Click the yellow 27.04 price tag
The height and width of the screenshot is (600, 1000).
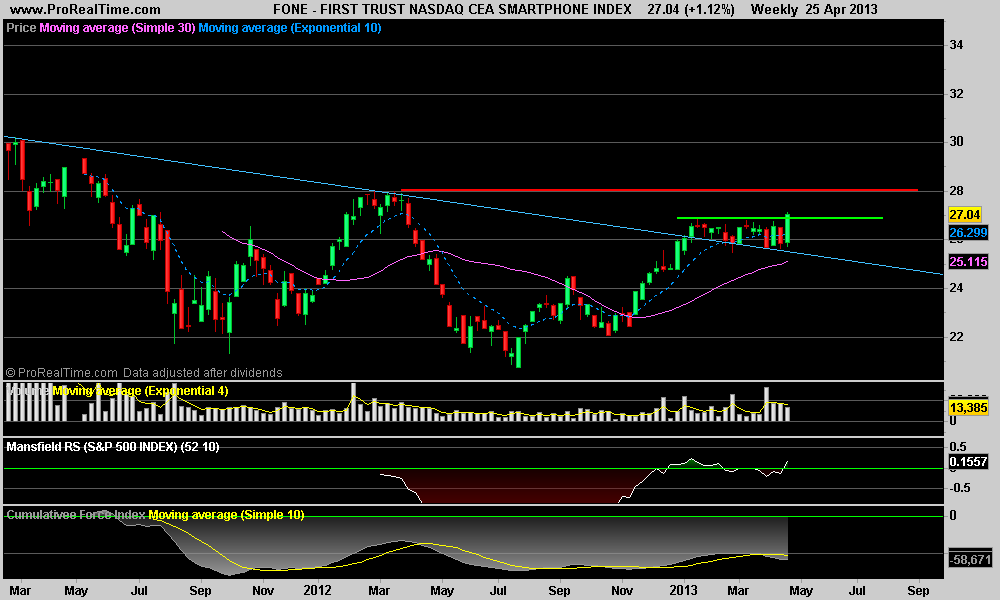(964, 215)
